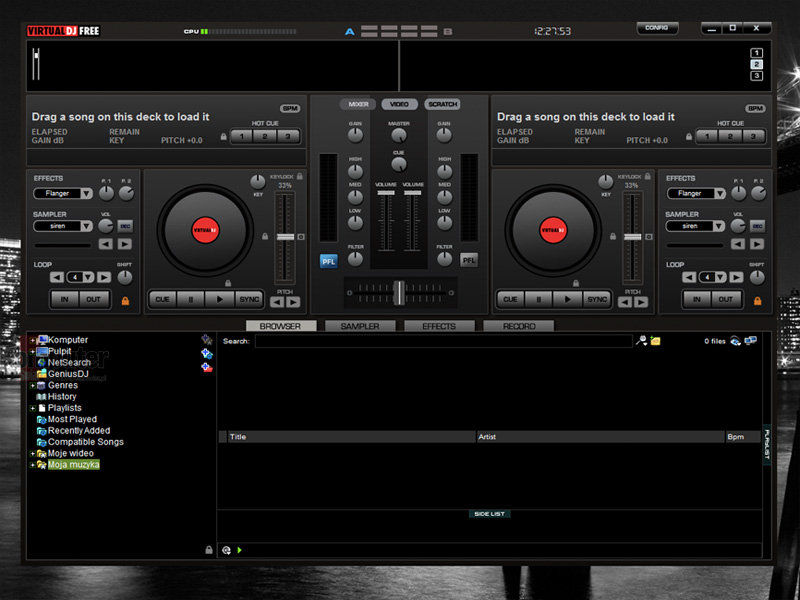Open the VIDEO mixer panel tab

point(399,104)
